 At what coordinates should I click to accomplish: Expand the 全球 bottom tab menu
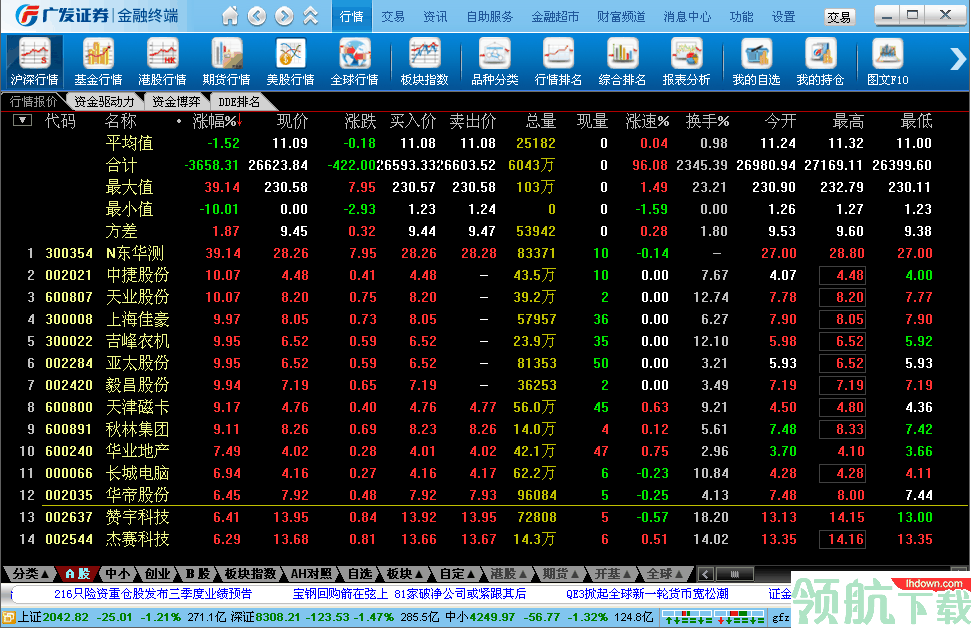click(664, 574)
